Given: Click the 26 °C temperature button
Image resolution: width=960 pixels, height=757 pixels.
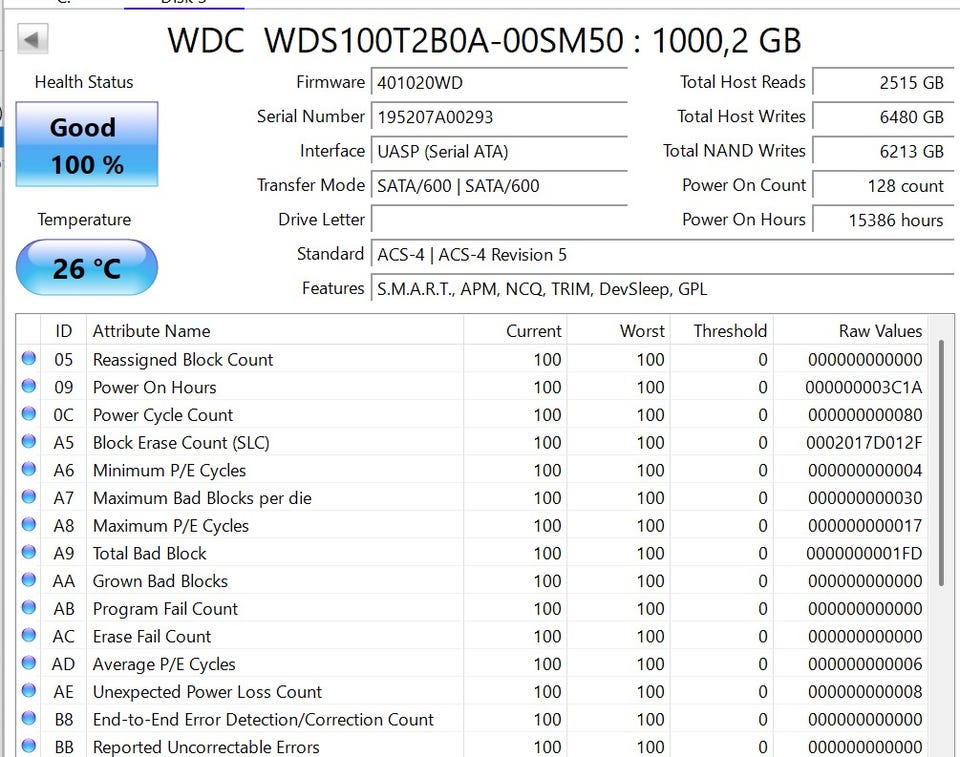Looking at the screenshot, I should (x=87, y=268).
